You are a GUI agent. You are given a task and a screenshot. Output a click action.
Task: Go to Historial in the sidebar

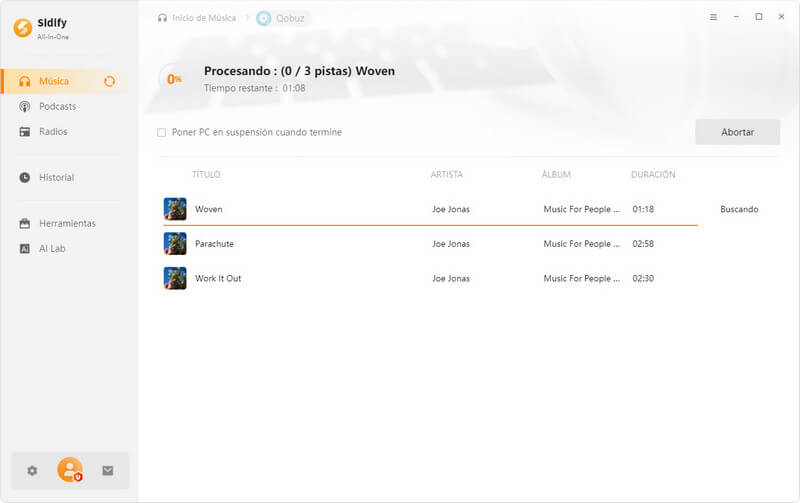(x=56, y=177)
